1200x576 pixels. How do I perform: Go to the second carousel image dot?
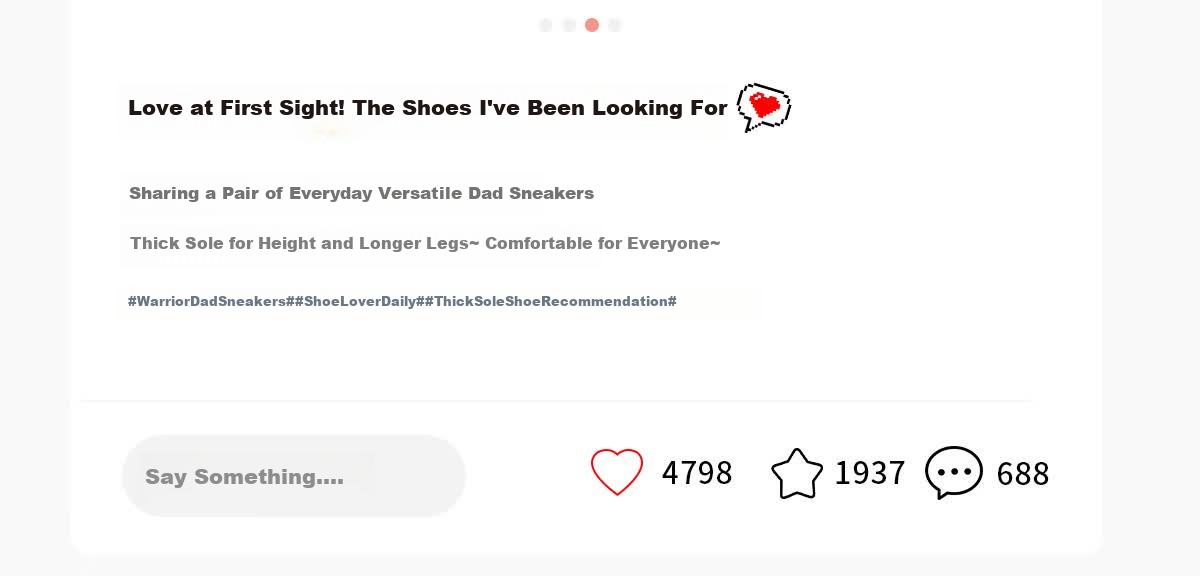(x=569, y=25)
